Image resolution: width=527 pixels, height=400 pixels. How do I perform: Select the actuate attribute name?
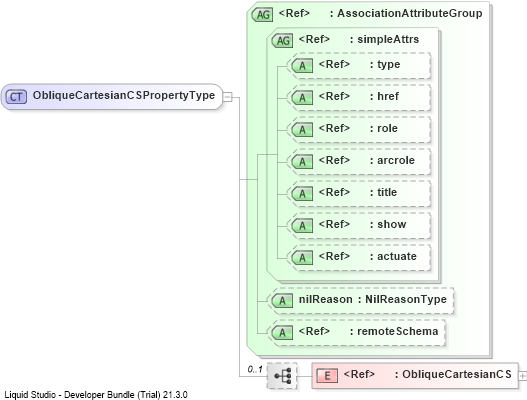click(x=397, y=256)
